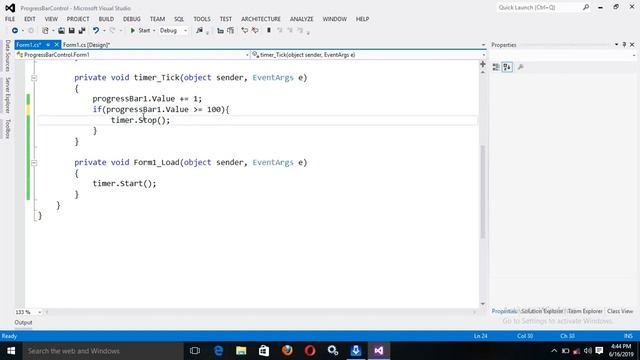Click the New Project toolbar icon

point(45,31)
